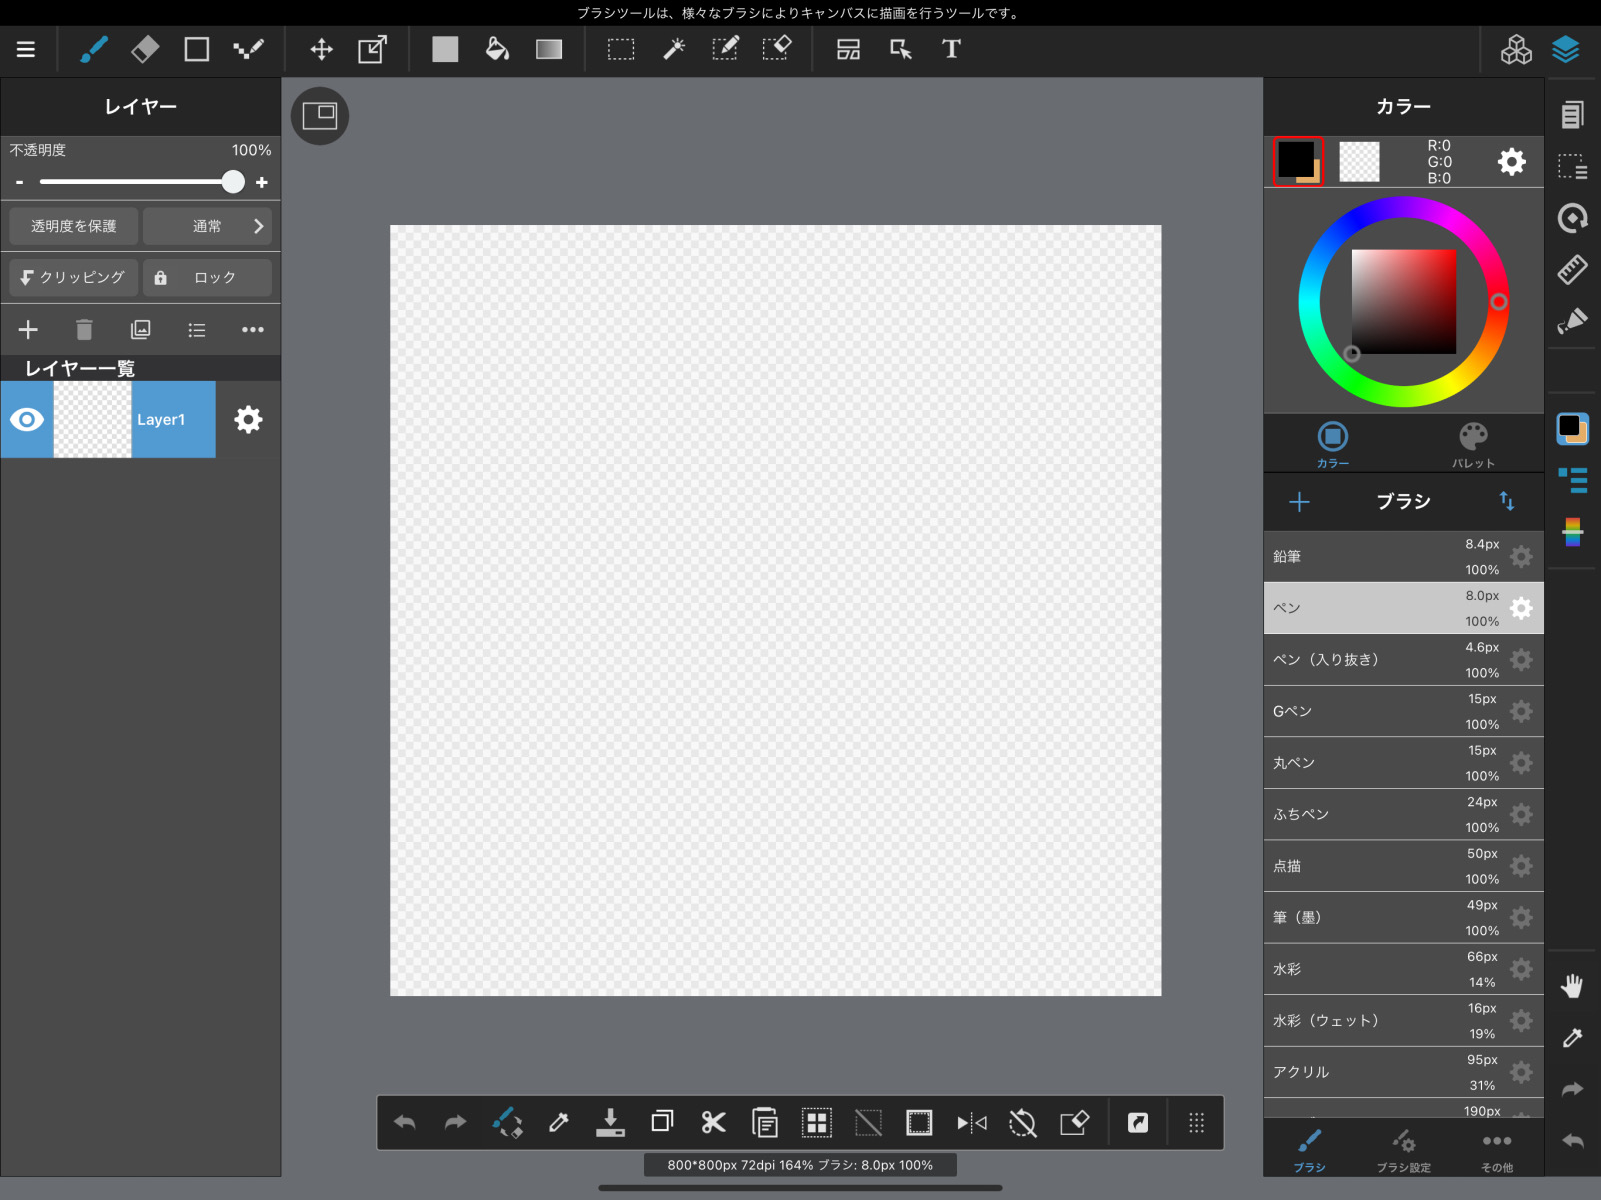Screen dimensions: 1601x1200
Task: Select the Gradient tool
Action: pos(549,49)
